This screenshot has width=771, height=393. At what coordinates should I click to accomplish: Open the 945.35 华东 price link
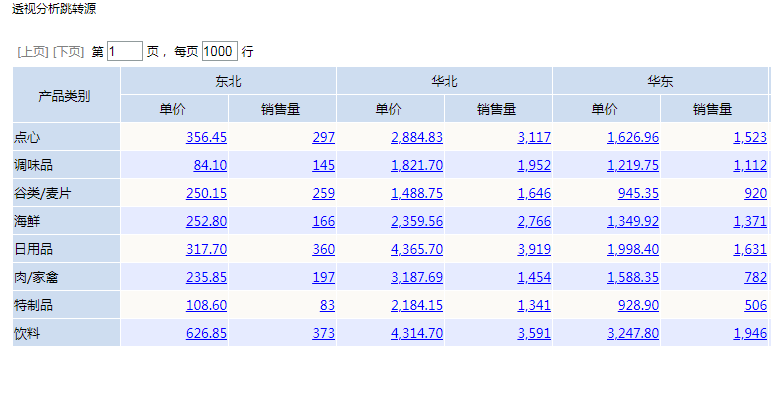click(638, 193)
